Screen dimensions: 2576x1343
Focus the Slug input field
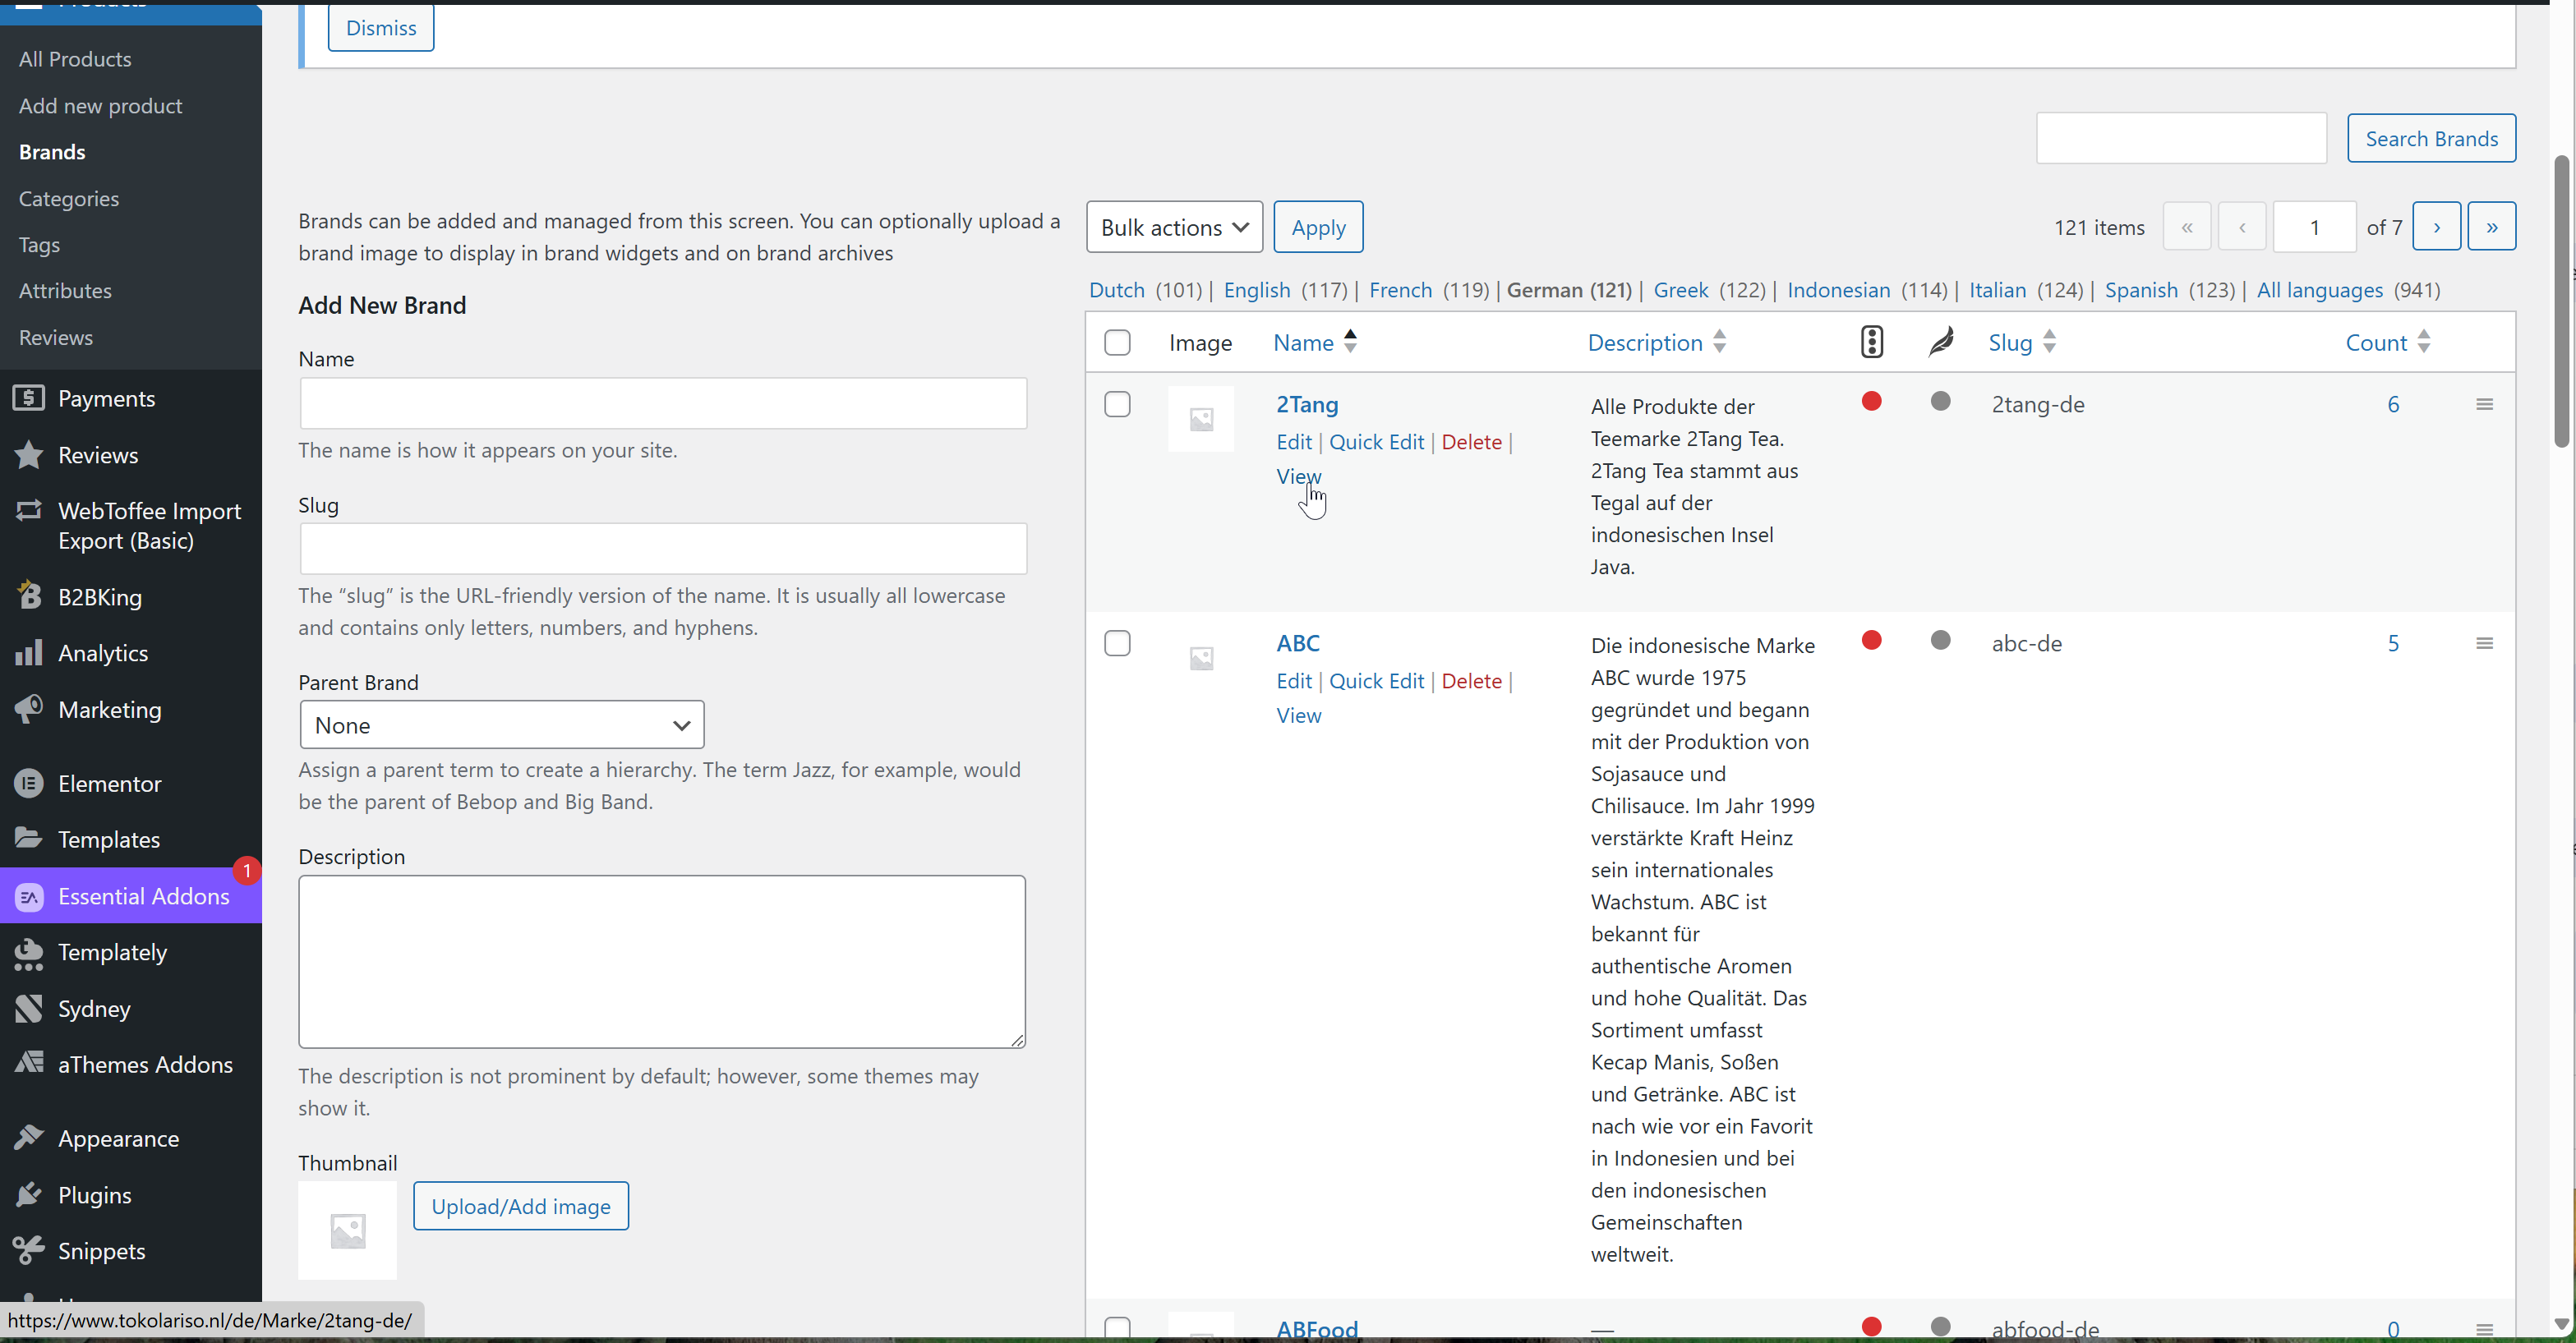tap(663, 549)
